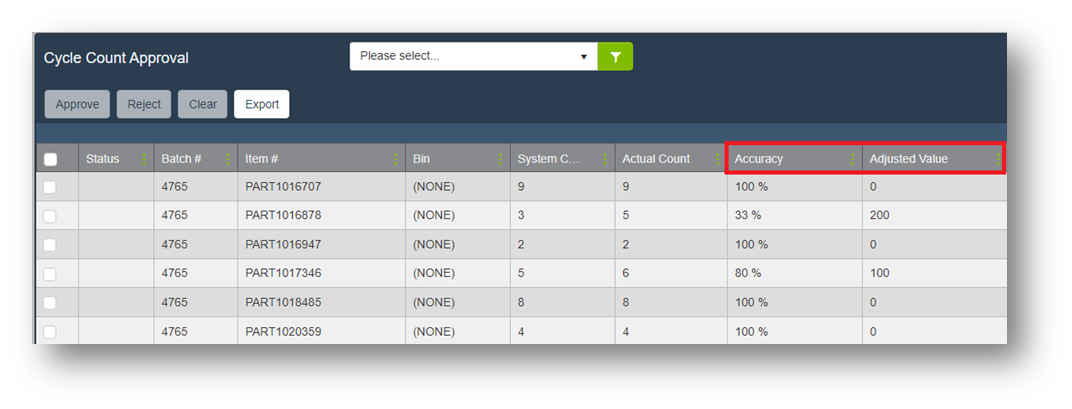Click the Reject button
This screenshot has height=409, width=1072.
click(144, 104)
